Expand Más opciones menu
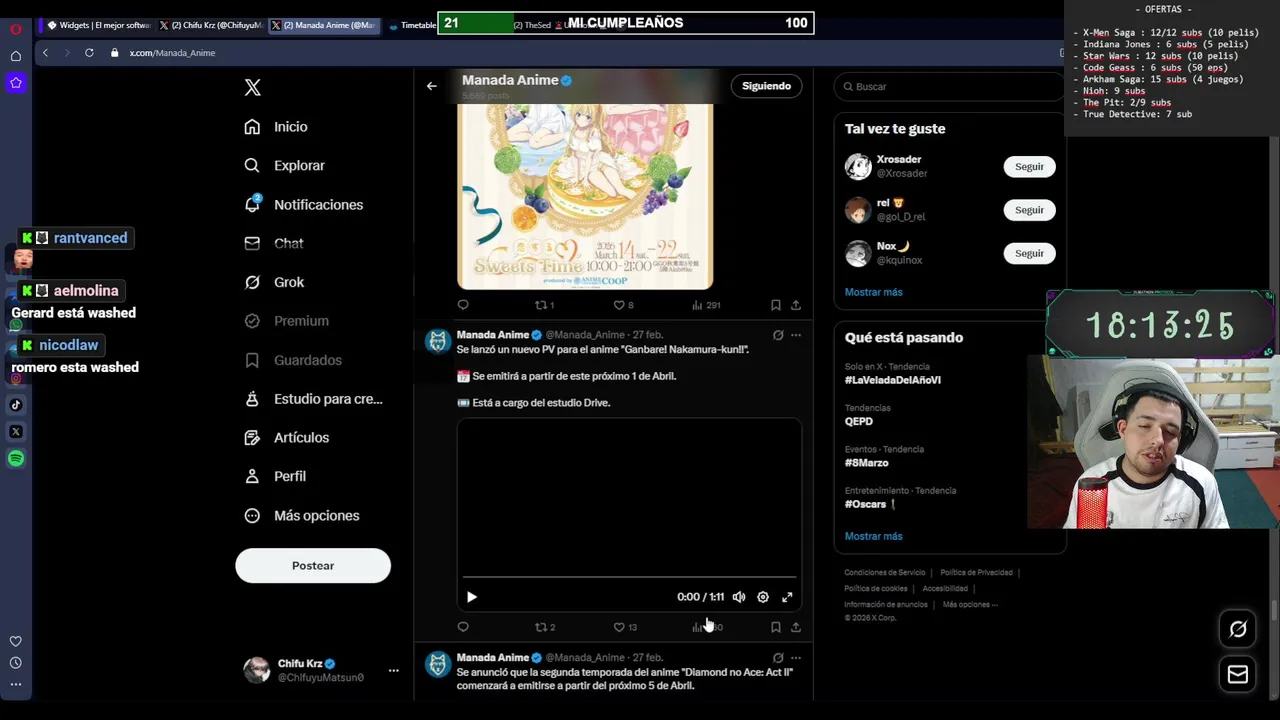 [302, 516]
